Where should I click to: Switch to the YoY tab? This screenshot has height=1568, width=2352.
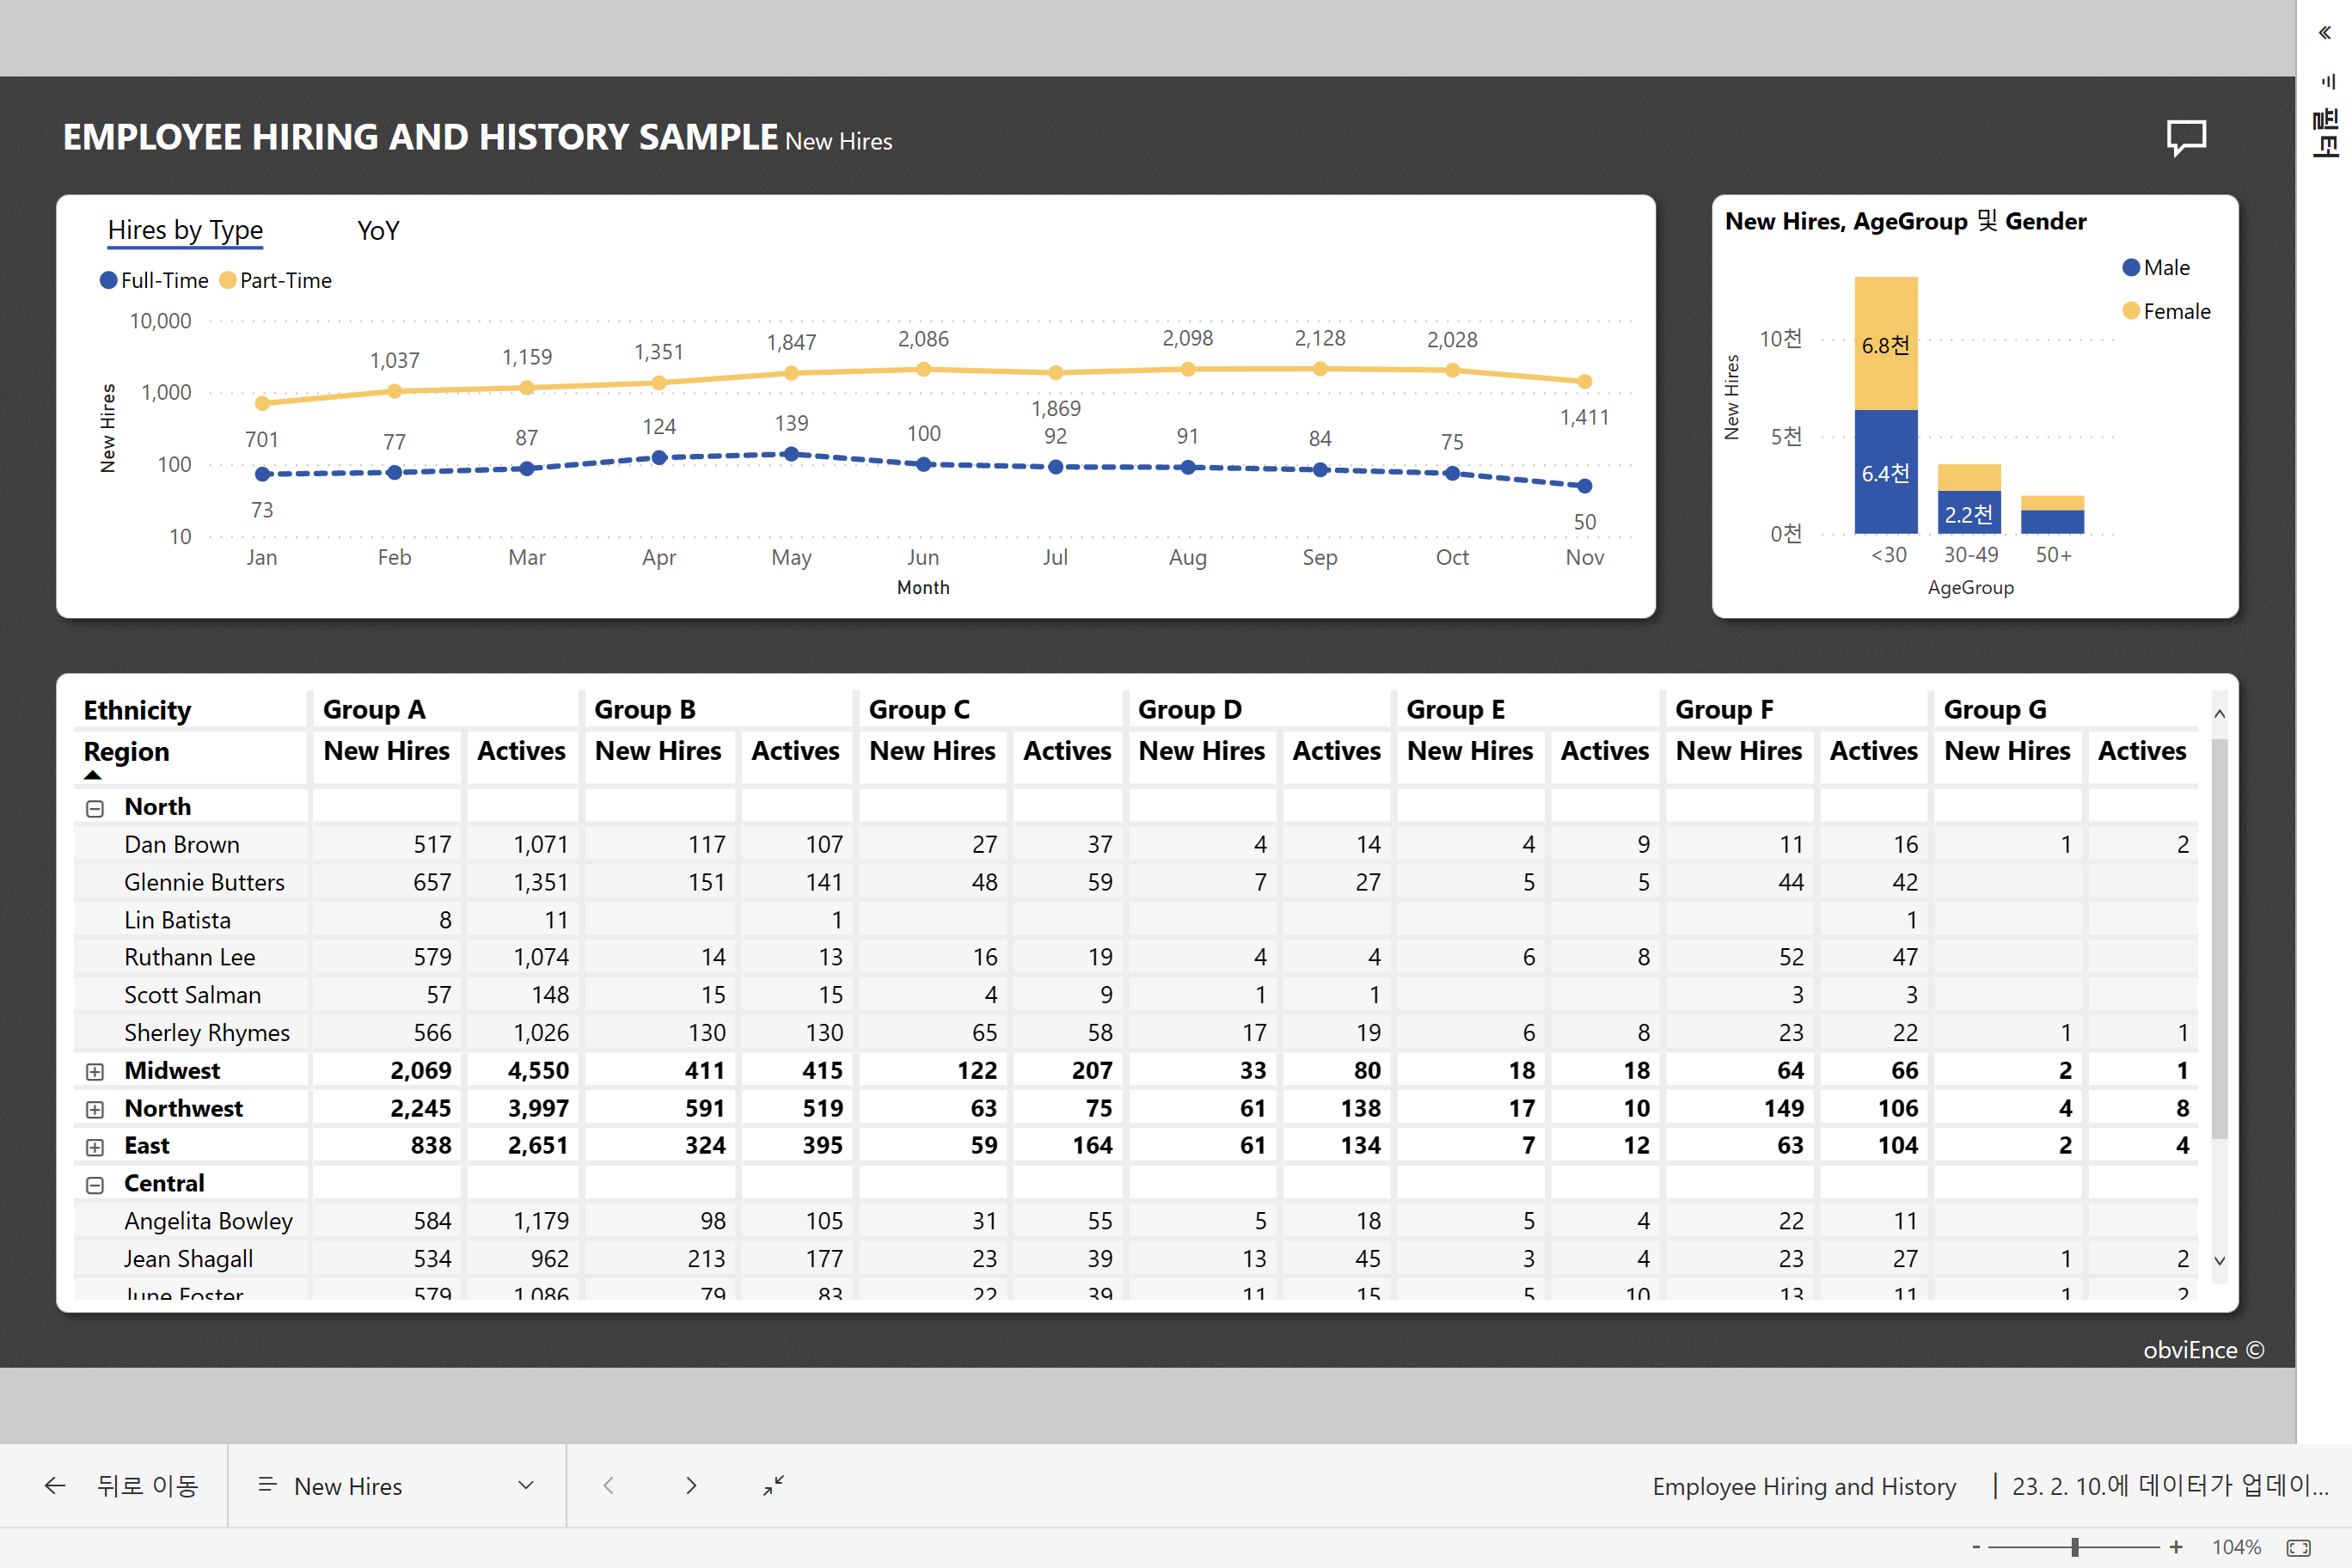tap(378, 231)
